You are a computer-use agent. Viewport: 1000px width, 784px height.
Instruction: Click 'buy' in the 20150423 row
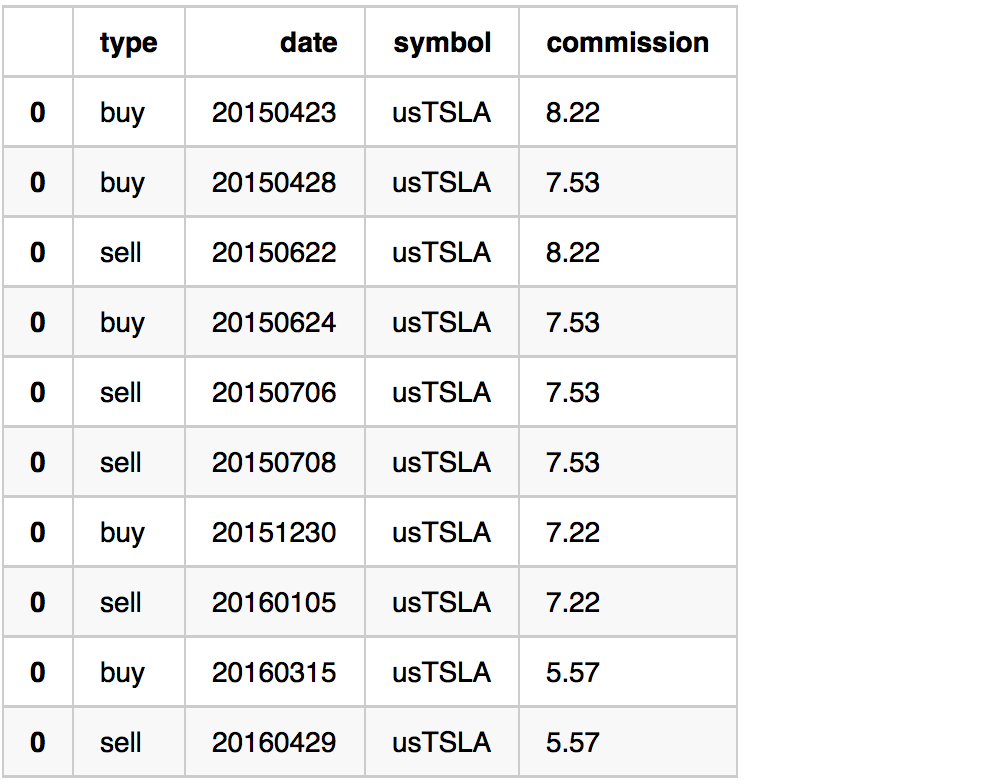(x=122, y=114)
